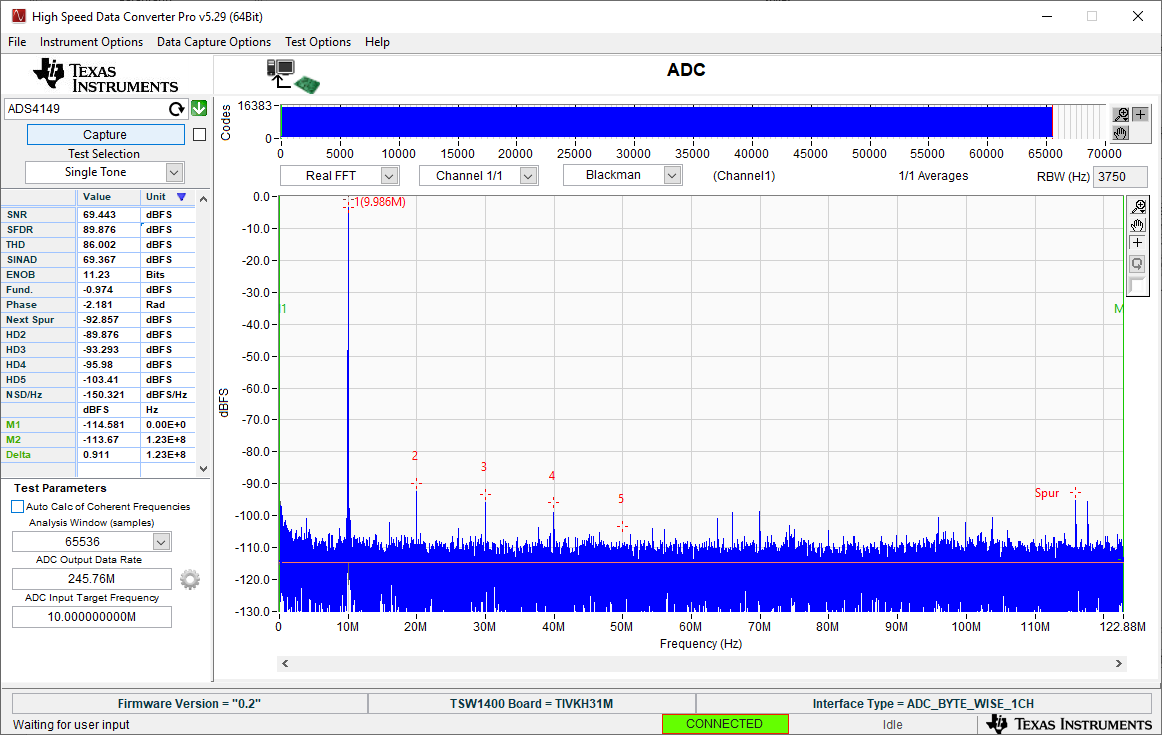Select the crosshair marker tool on plot toolbar
This screenshot has width=1162, height=735.
click(x=1137, y=242)
